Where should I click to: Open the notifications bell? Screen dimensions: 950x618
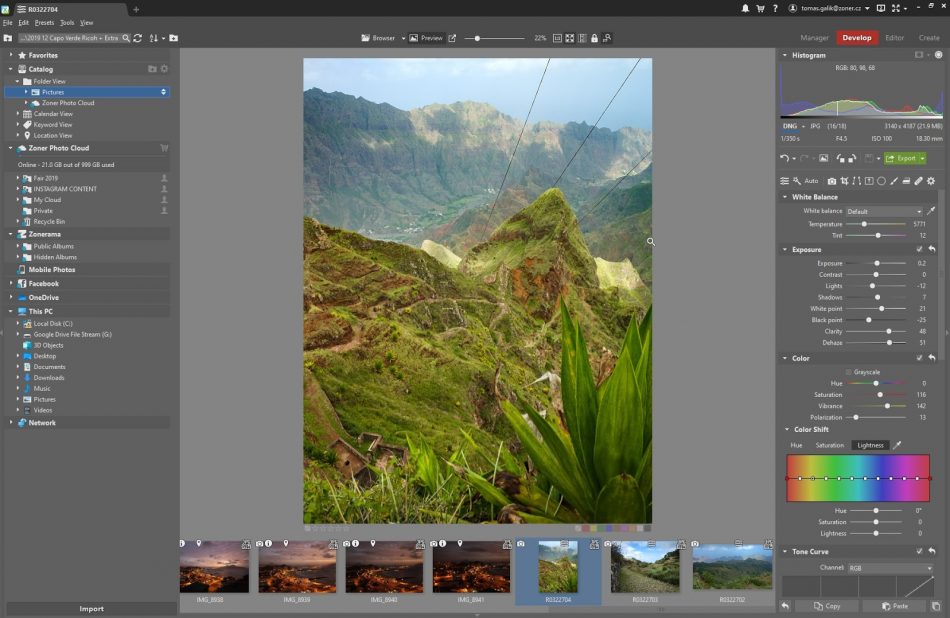(745, 8)
